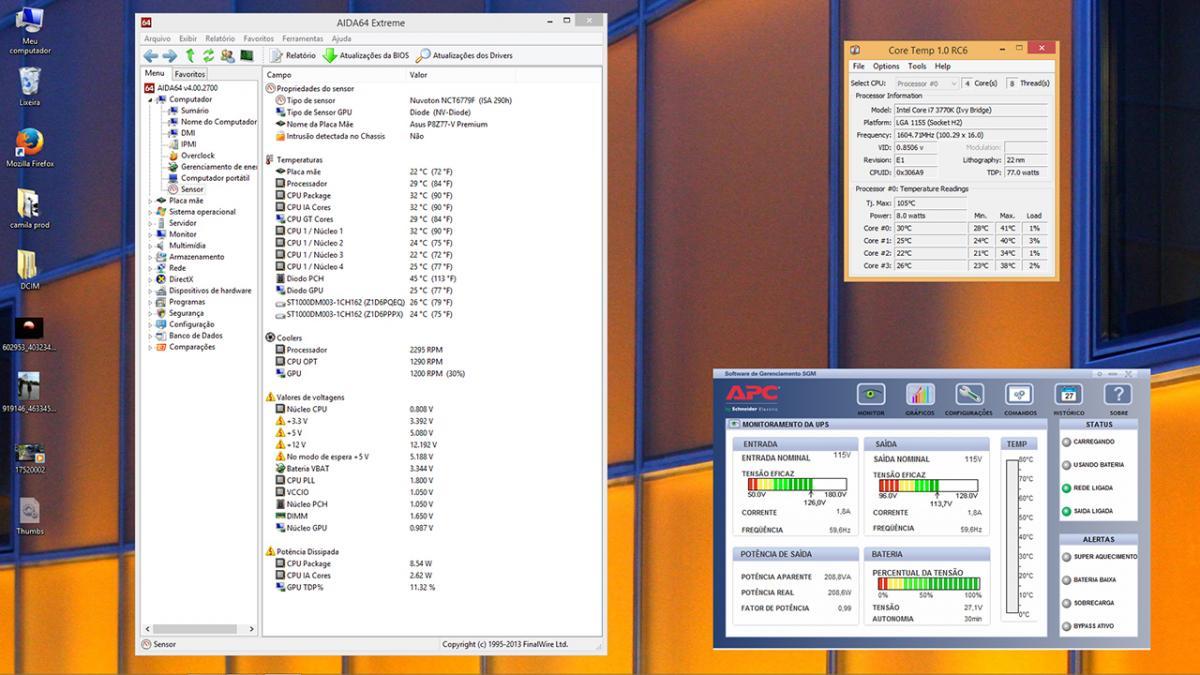Image resolution: width=1200 pixels, height=675 pixels.
Task: Go forward with AIDA64 blue right arrow
Action: point(170,56)
